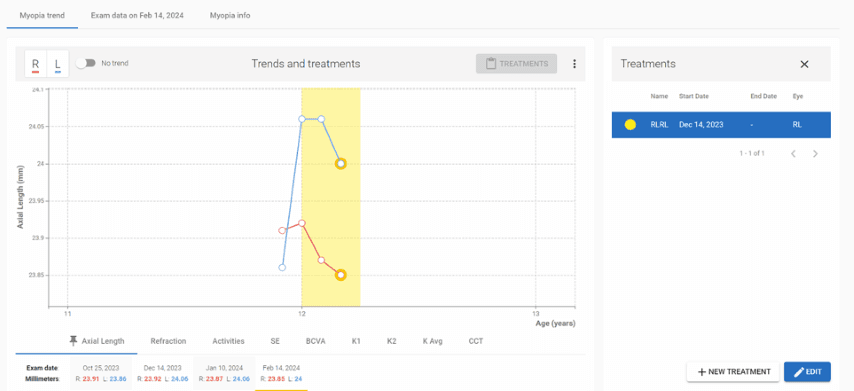The width and height of the screenshot is (854, 391).
Task: Select the Jan 10, 2024 exam entry
Action: click(224, 373)
